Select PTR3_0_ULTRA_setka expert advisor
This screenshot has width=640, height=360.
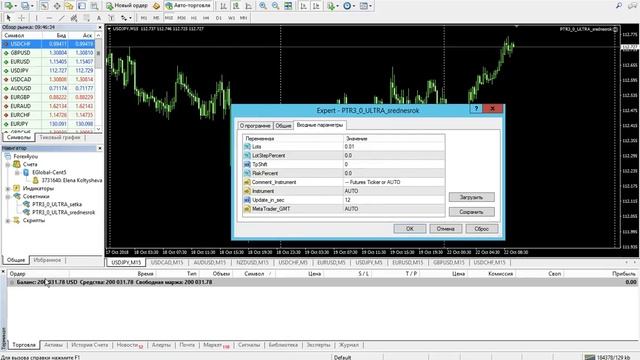tap(57, 204)
